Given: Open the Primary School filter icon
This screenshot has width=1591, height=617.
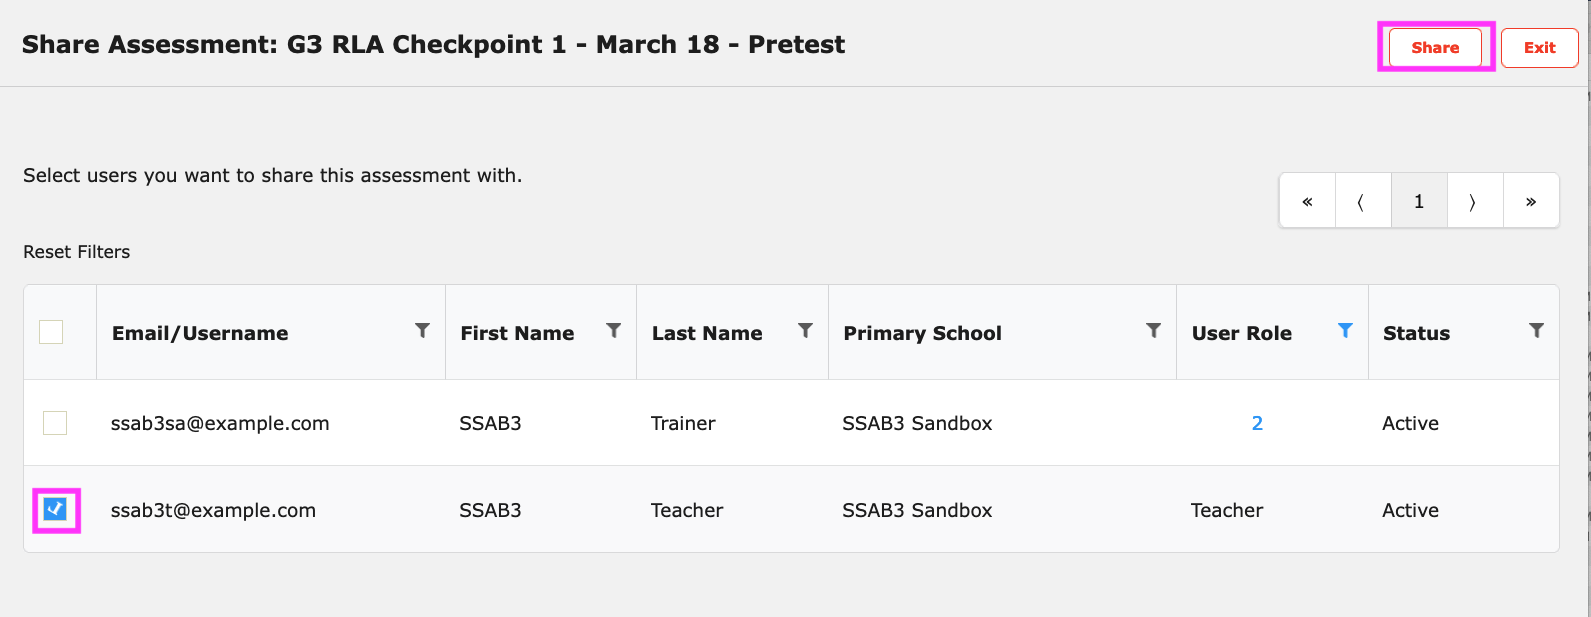Looking at the screenshot, I should 1153,330.
